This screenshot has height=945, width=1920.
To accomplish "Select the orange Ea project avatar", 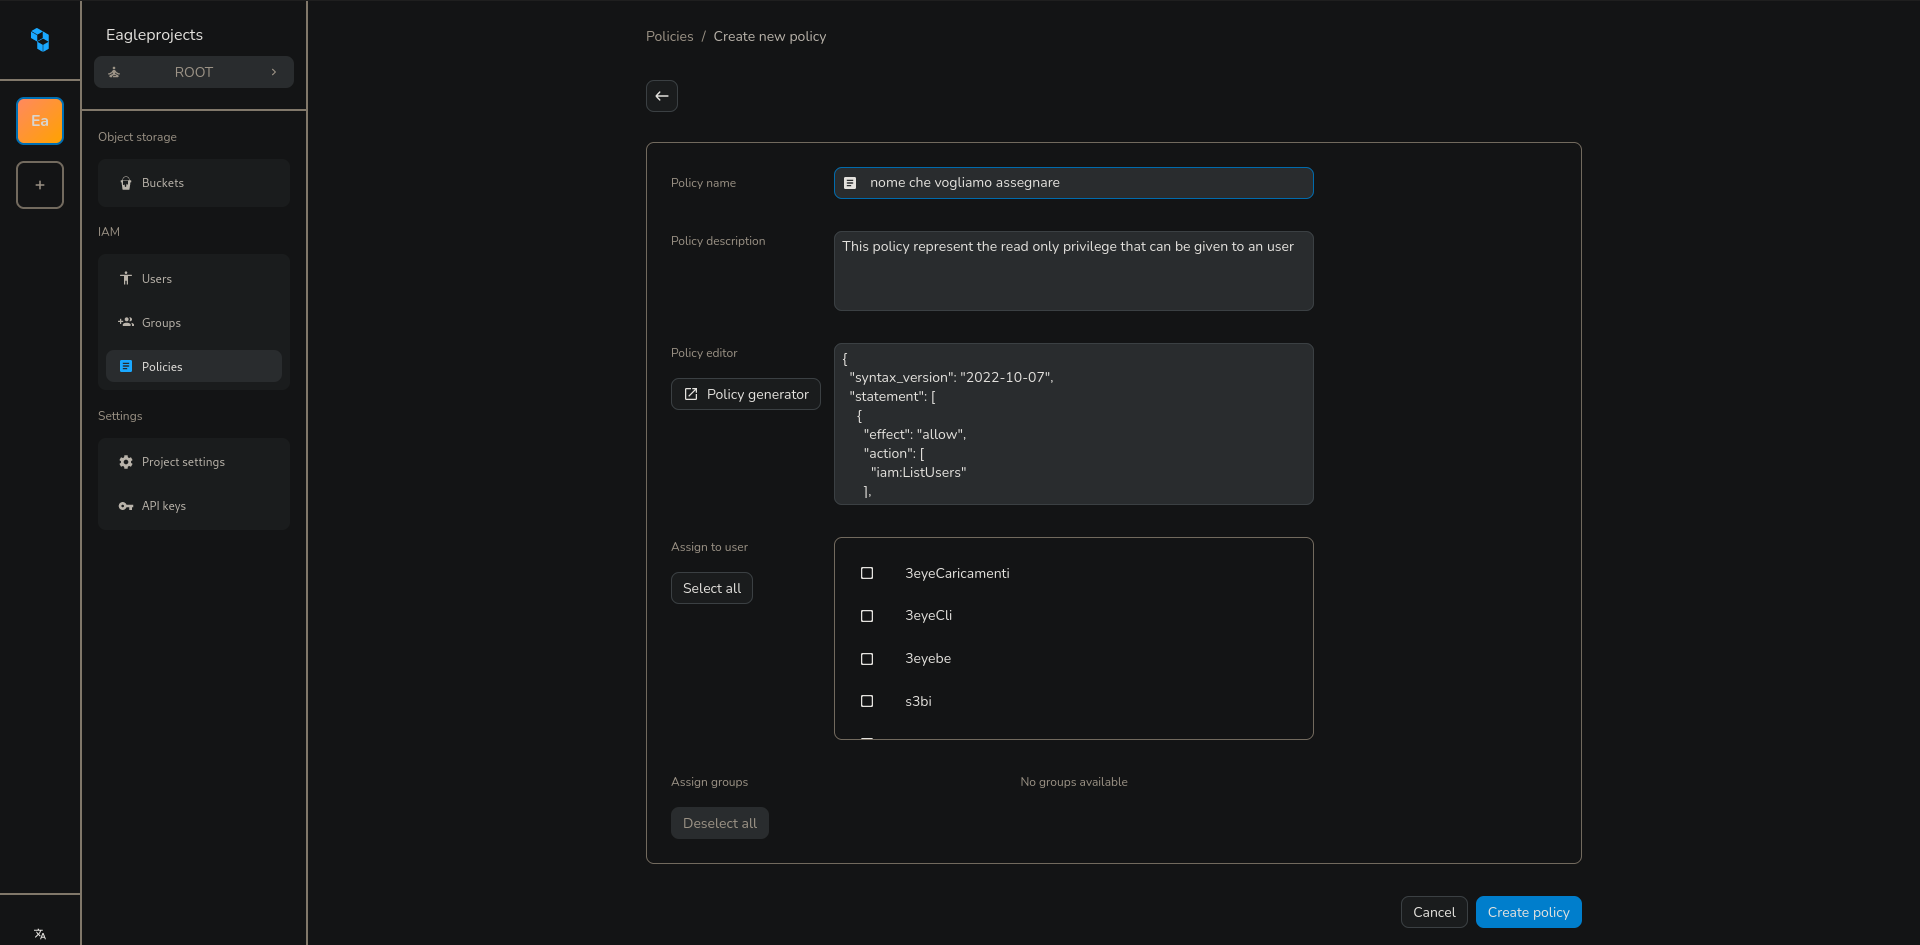I will (40, 121).
